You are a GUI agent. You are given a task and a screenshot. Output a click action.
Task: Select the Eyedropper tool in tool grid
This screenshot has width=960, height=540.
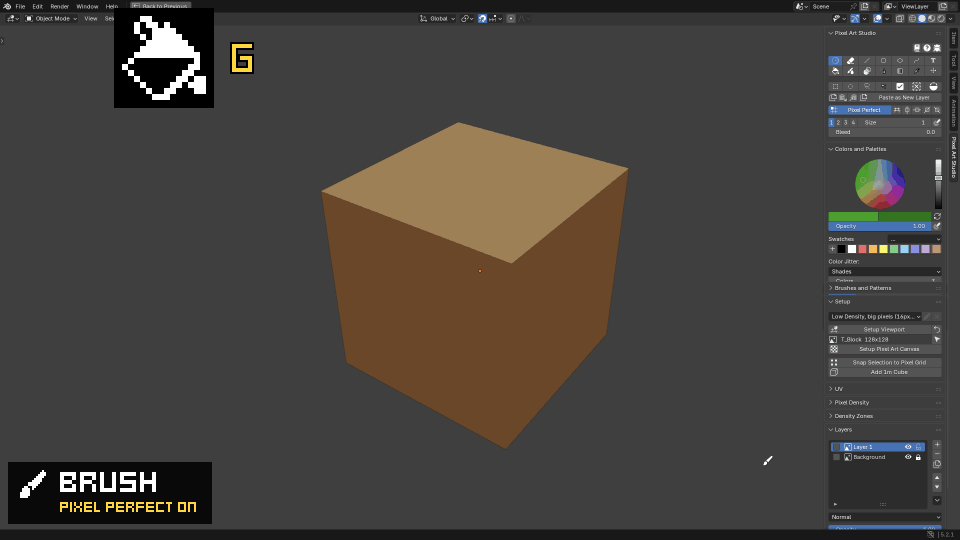(917, 71)
